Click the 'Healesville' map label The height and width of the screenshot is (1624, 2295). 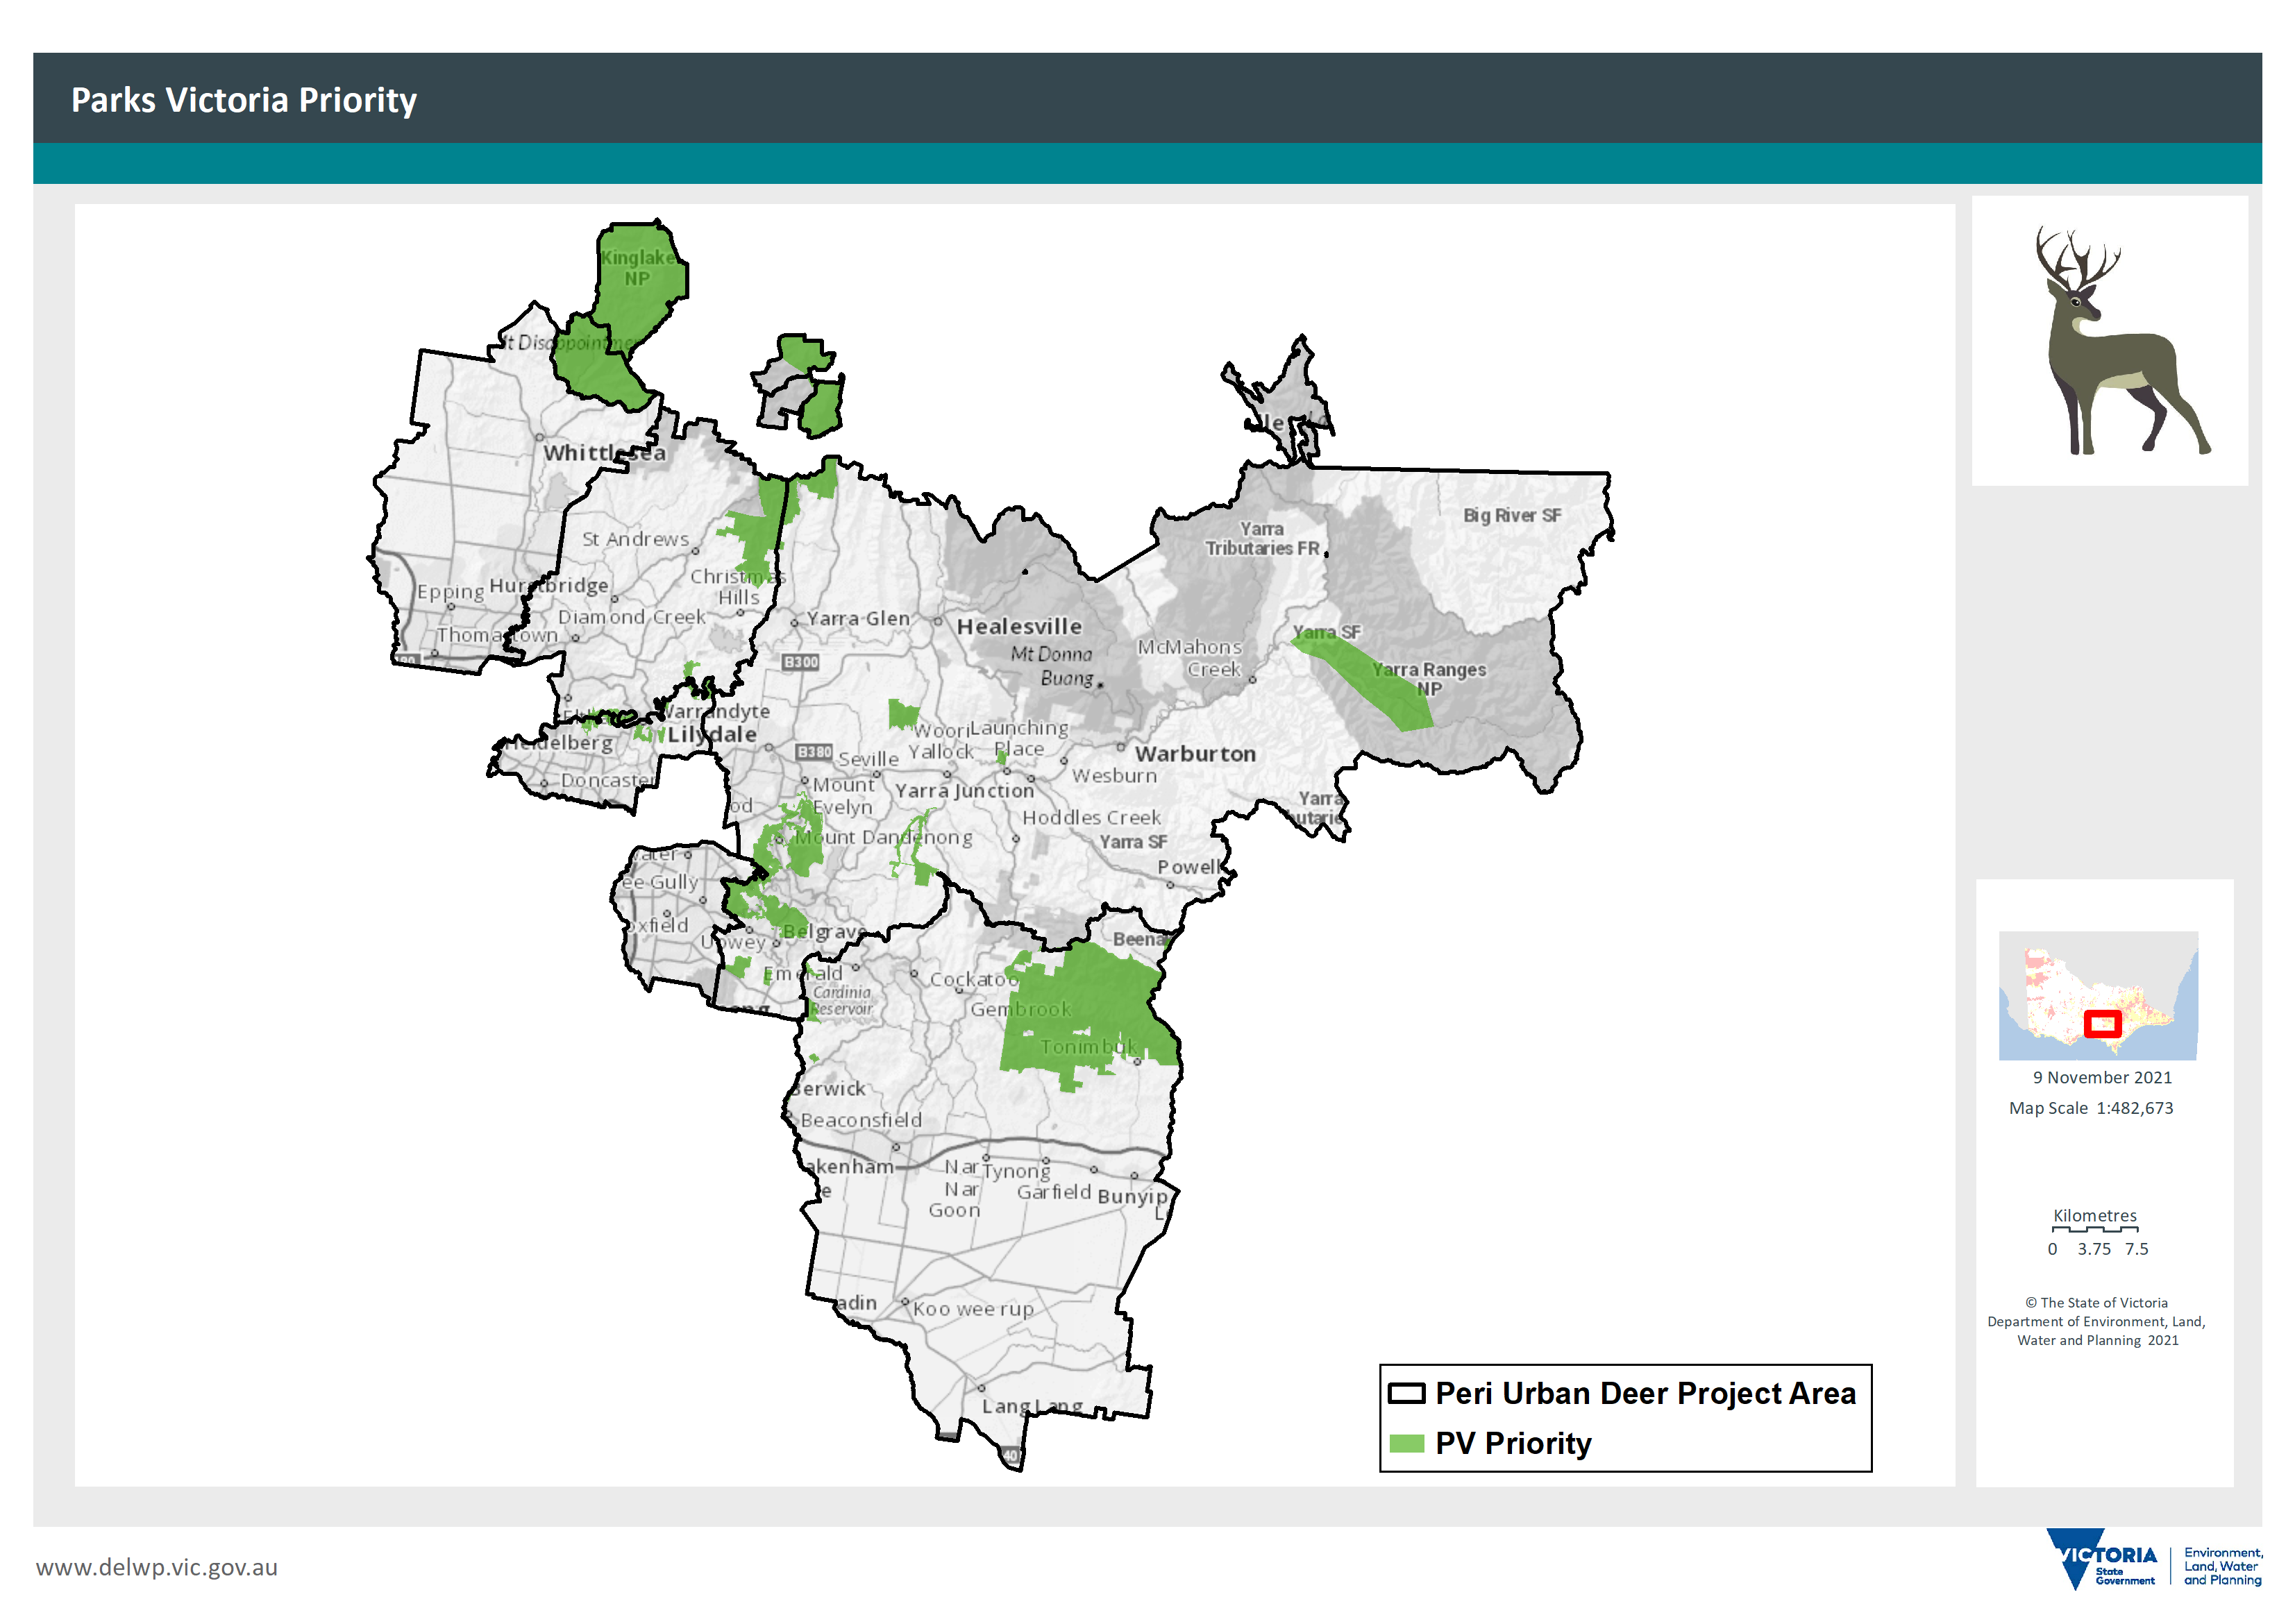click(1019, 627)
